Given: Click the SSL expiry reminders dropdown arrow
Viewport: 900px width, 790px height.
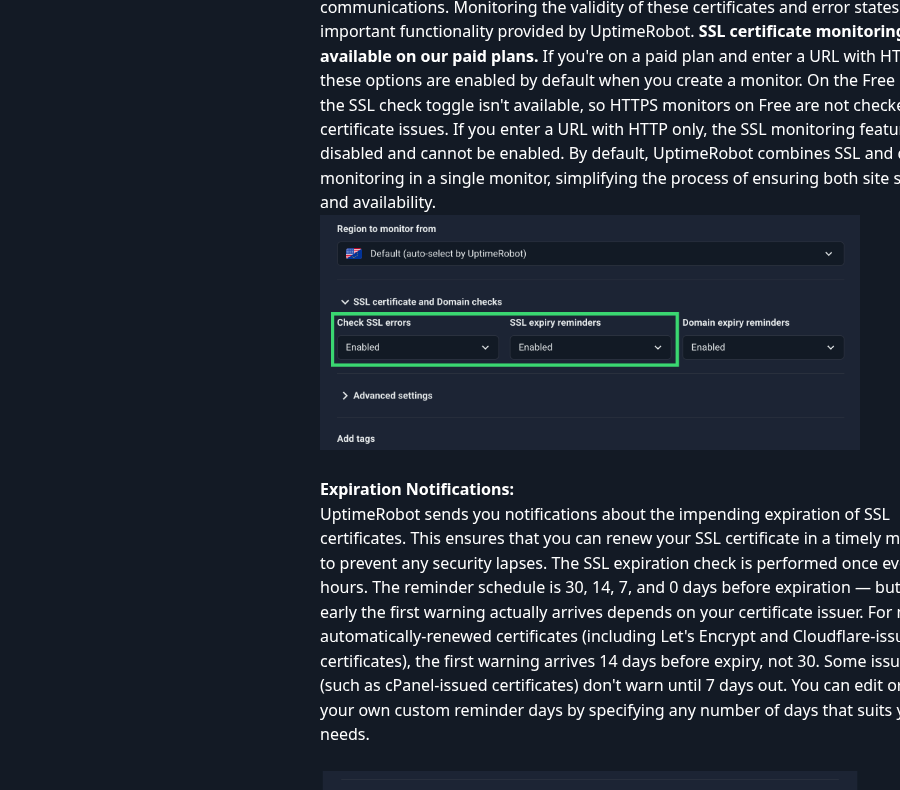Looking at the screenshot, I should click(x=658, y=347).
